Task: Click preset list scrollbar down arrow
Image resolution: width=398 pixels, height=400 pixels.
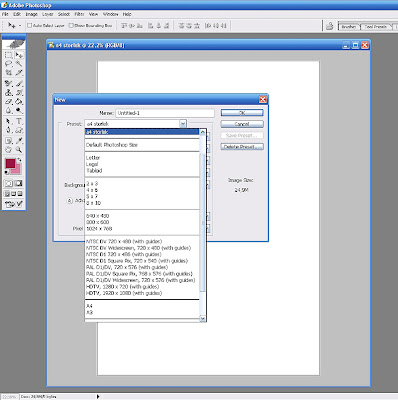Action: tap(202, 319)
